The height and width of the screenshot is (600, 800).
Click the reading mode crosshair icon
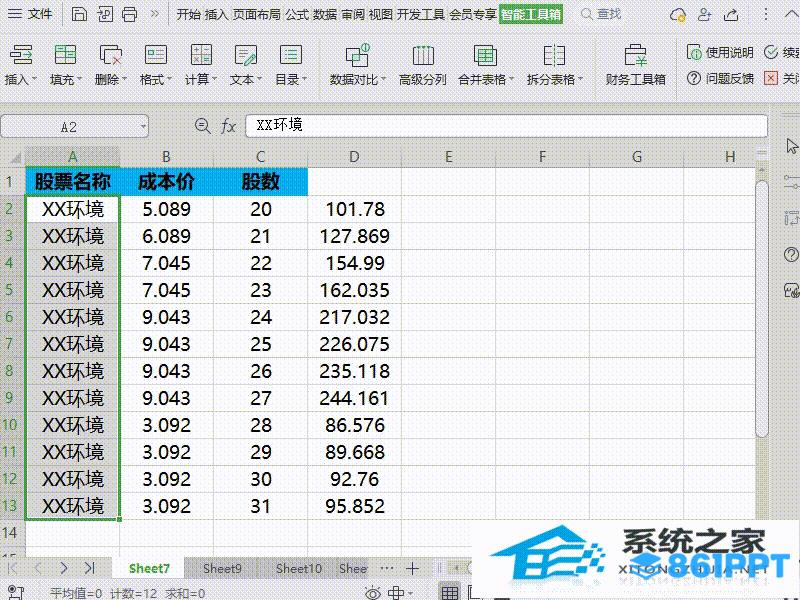click(396, 593)
